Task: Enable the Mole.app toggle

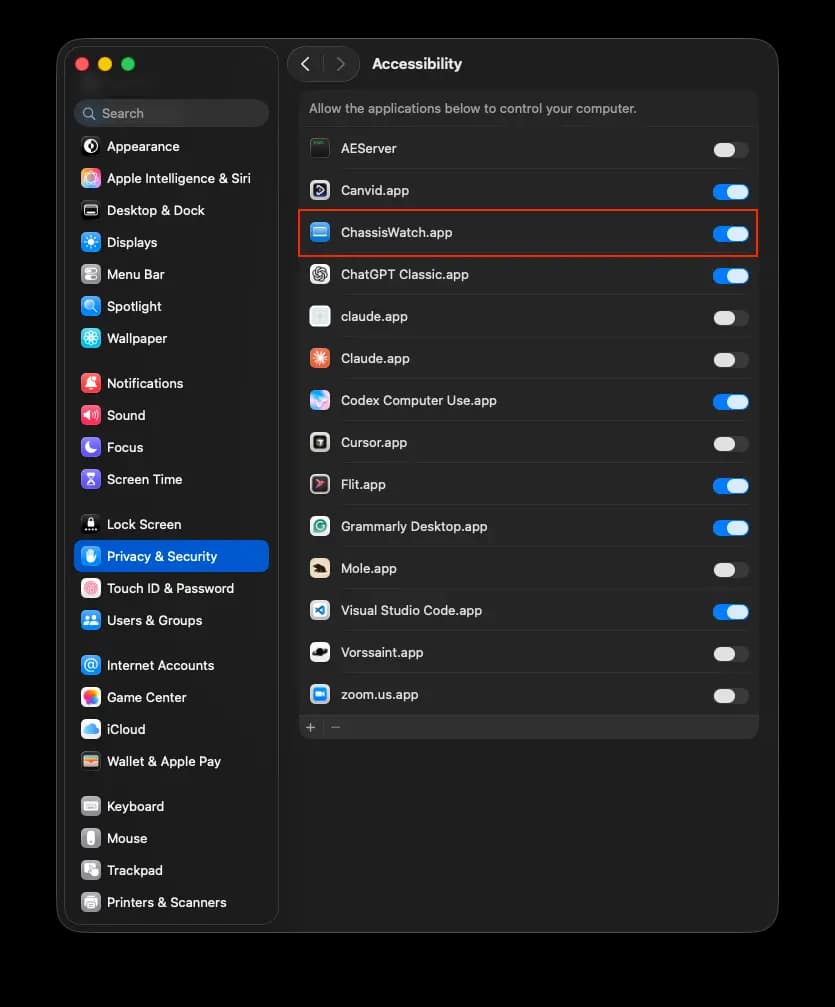Action: click(x=730, y=570)
